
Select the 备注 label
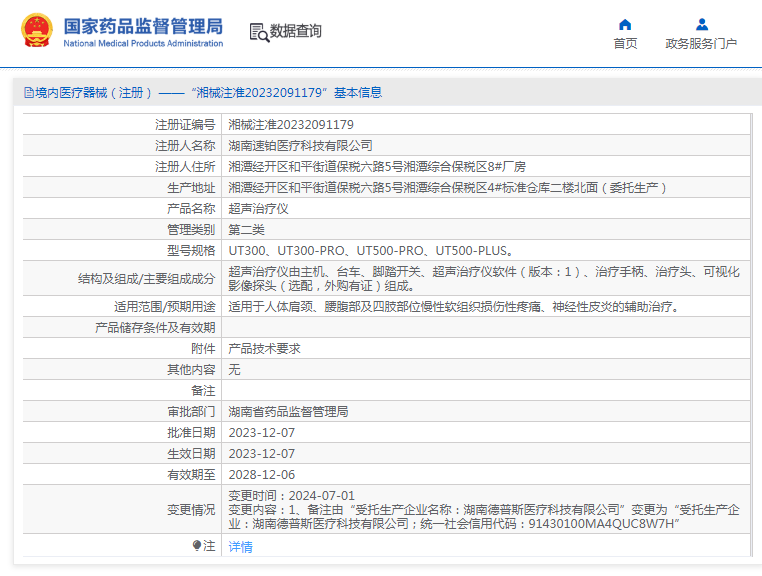pyautogui.click(x=203, y=390)
